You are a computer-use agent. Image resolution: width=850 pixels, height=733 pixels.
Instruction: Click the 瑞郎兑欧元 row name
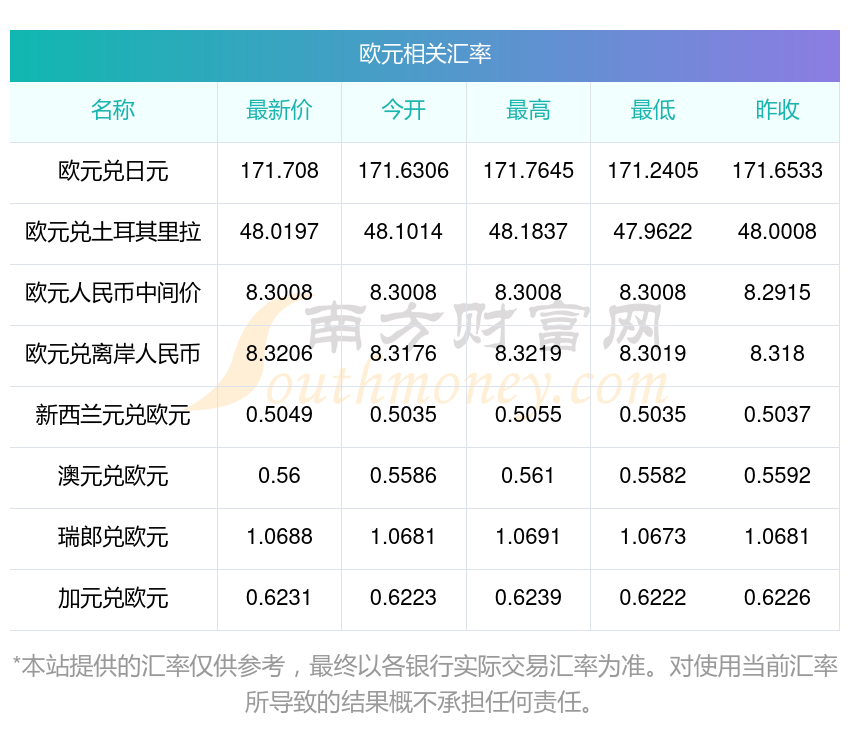click(113, 537)
